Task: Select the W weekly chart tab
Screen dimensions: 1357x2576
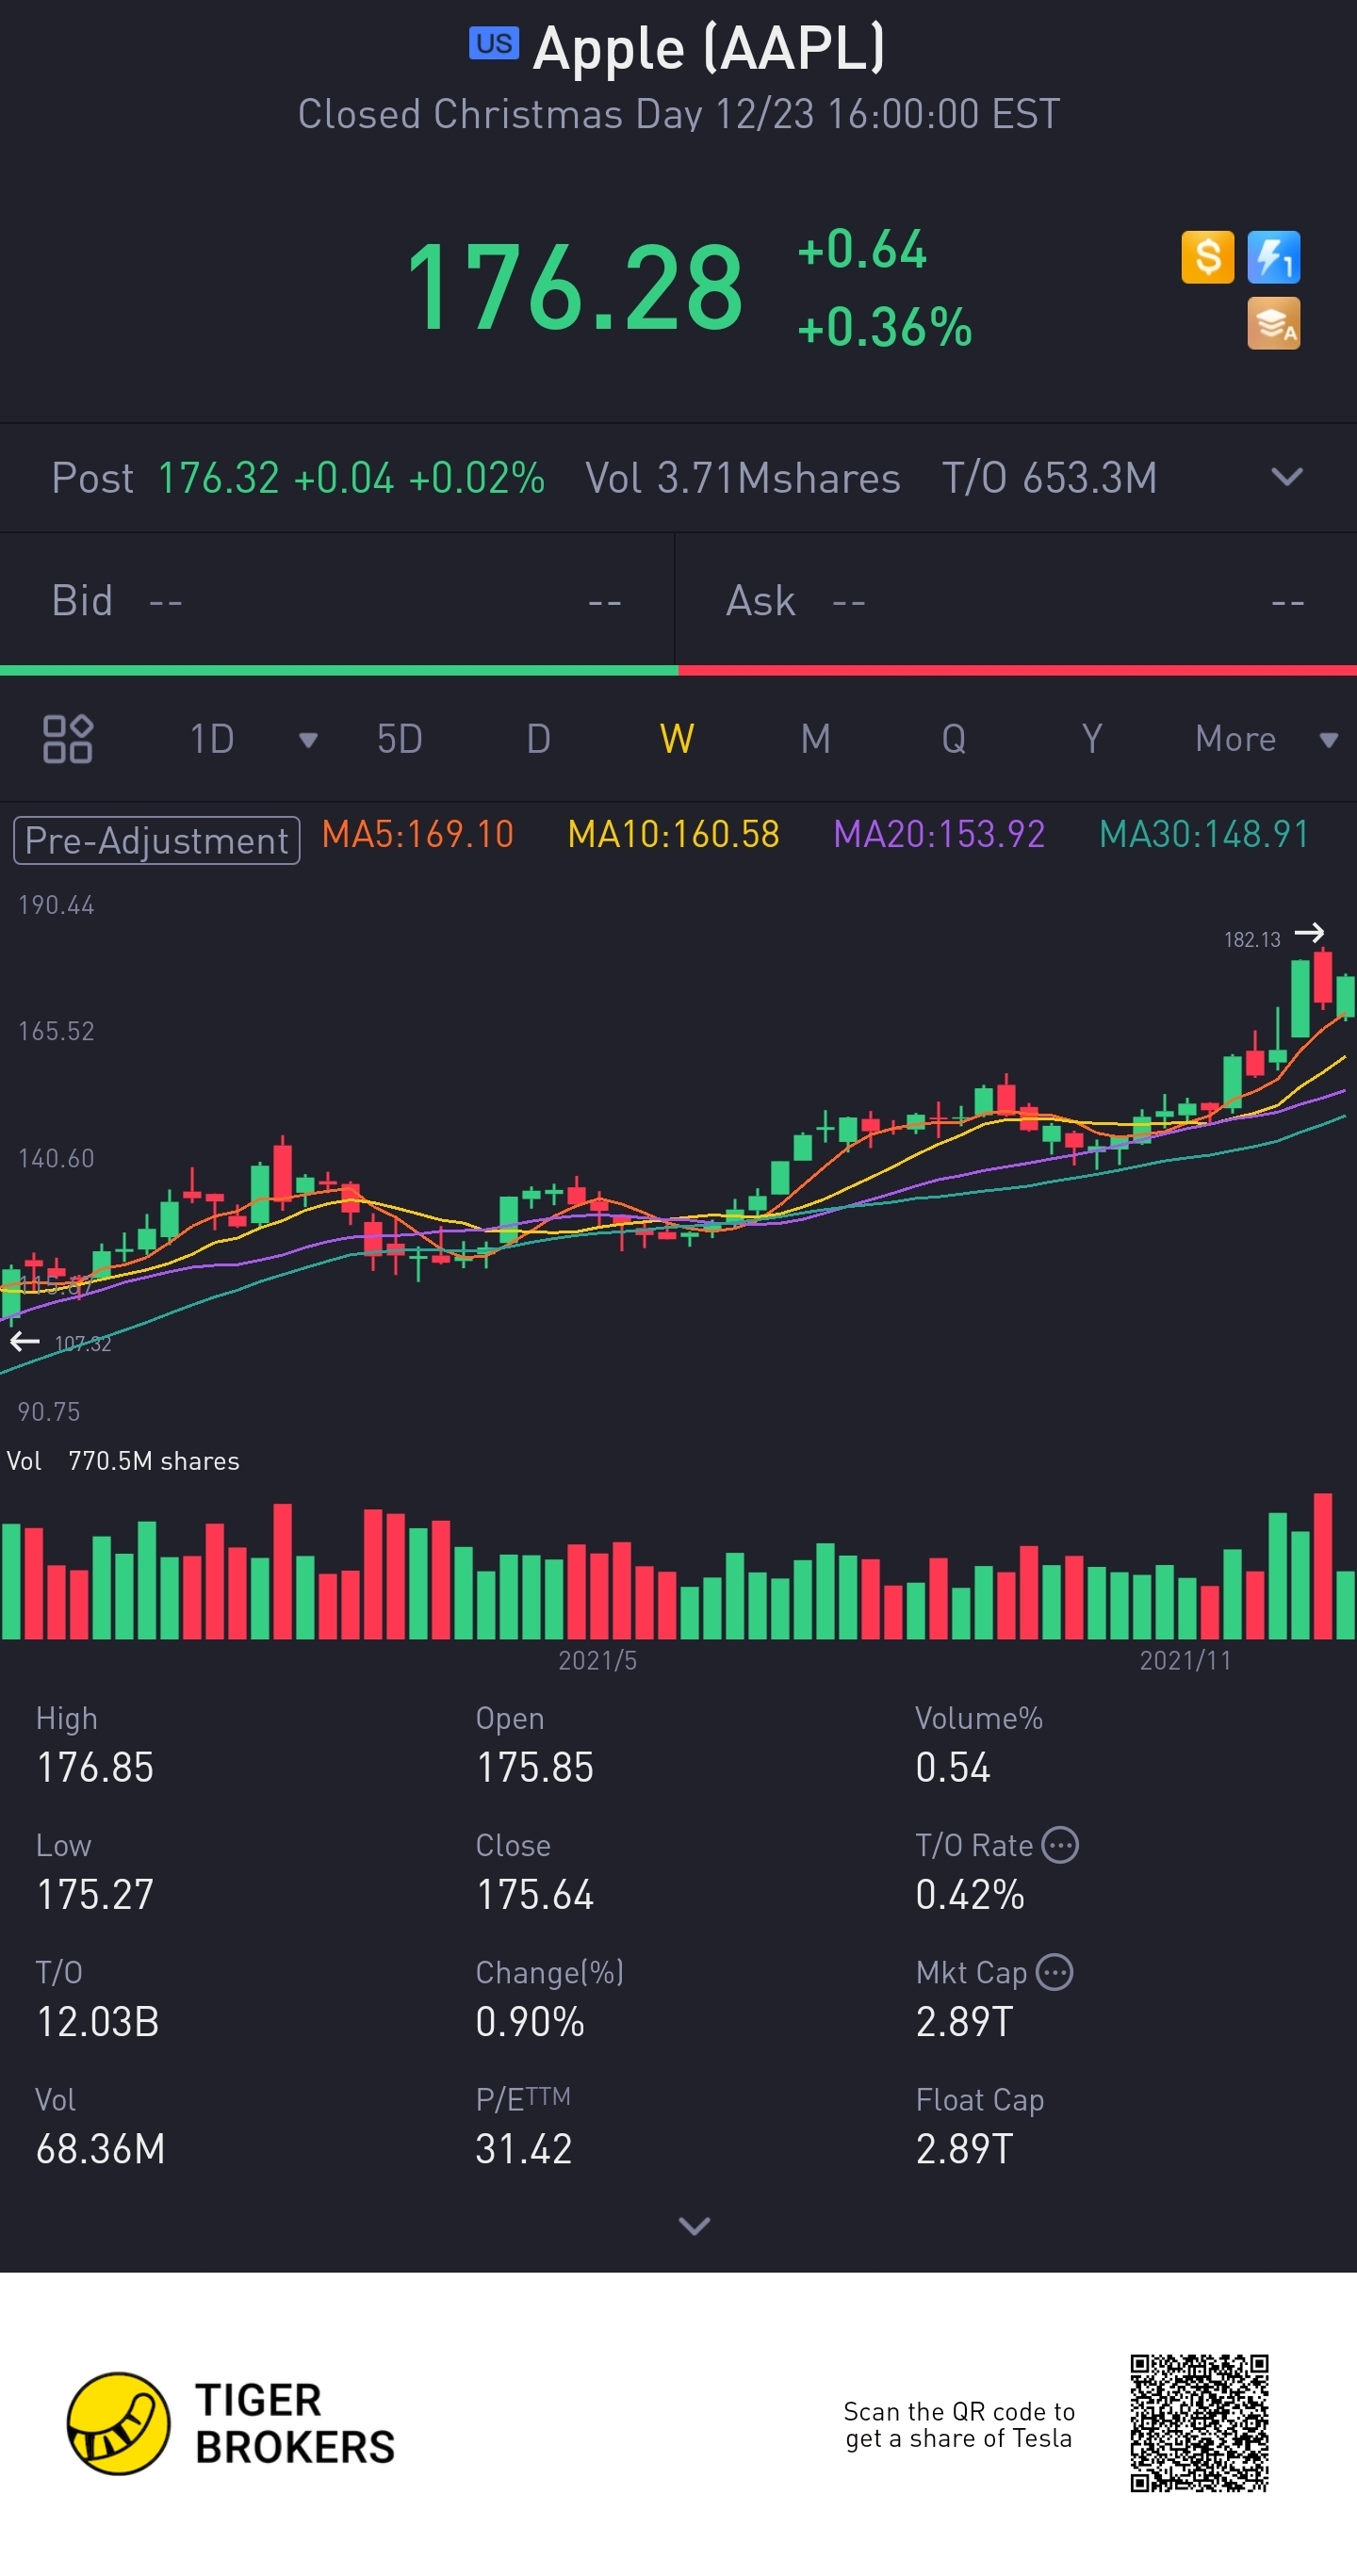Action: click(677, 739)
